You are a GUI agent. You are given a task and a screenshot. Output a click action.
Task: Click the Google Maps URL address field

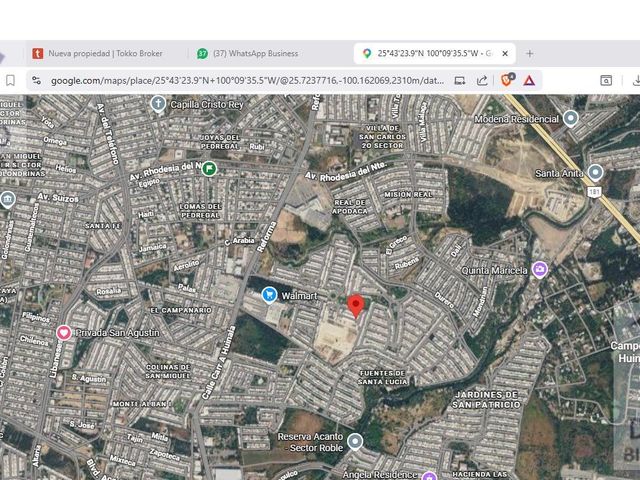[247, 80]
